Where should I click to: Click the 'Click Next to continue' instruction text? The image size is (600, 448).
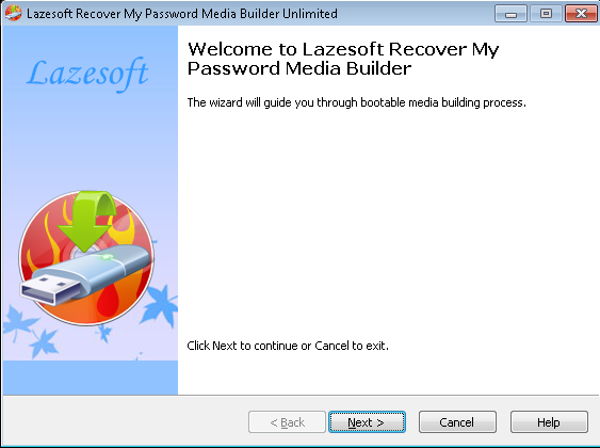click(288, 346)
